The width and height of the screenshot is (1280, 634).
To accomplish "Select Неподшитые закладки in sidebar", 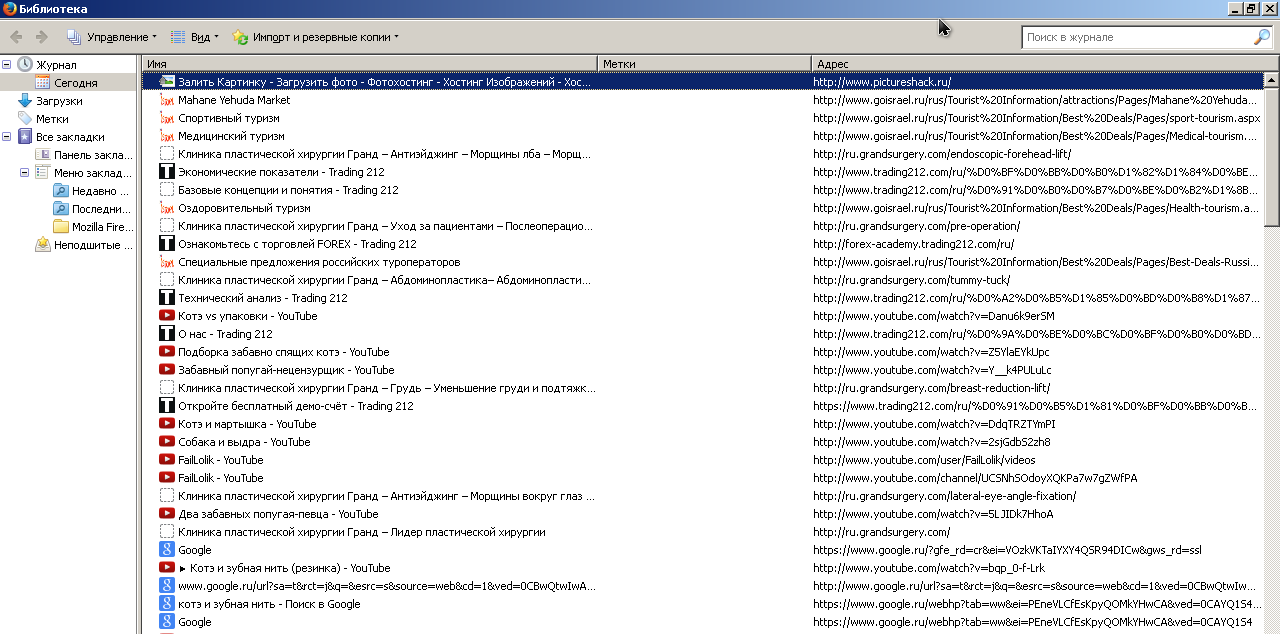I will pyautogui.click(x=93, y=245).
